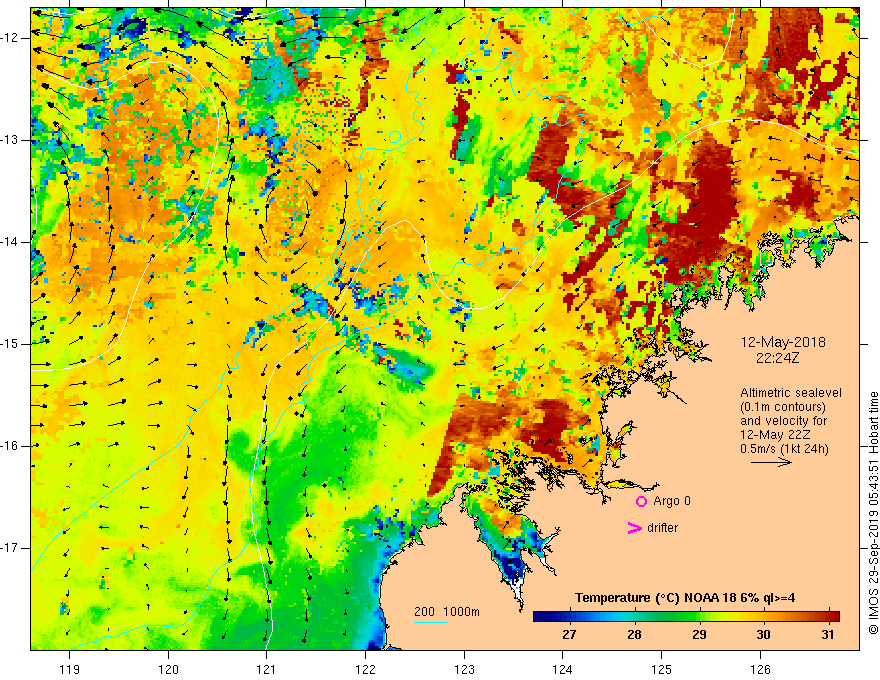Image resolution: width=880 pixels, height=680 pixels.
Task: Click the '122' longitude axis label
Action: coord(365,669)
